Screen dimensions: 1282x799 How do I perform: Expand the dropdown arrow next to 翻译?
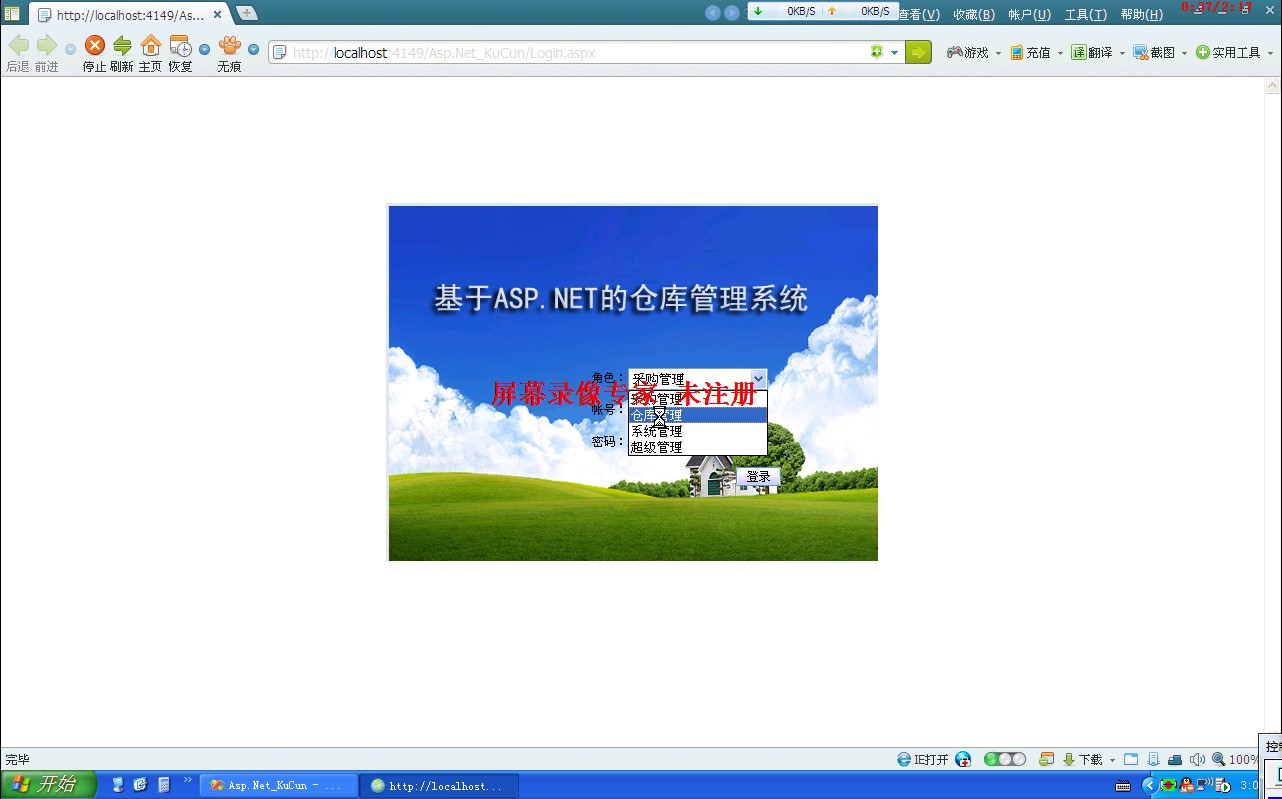[x=1122, y=53]
